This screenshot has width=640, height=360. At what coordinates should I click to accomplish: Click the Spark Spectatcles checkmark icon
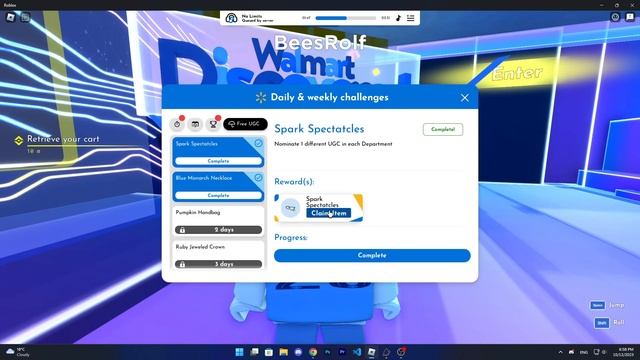[258, 143]
